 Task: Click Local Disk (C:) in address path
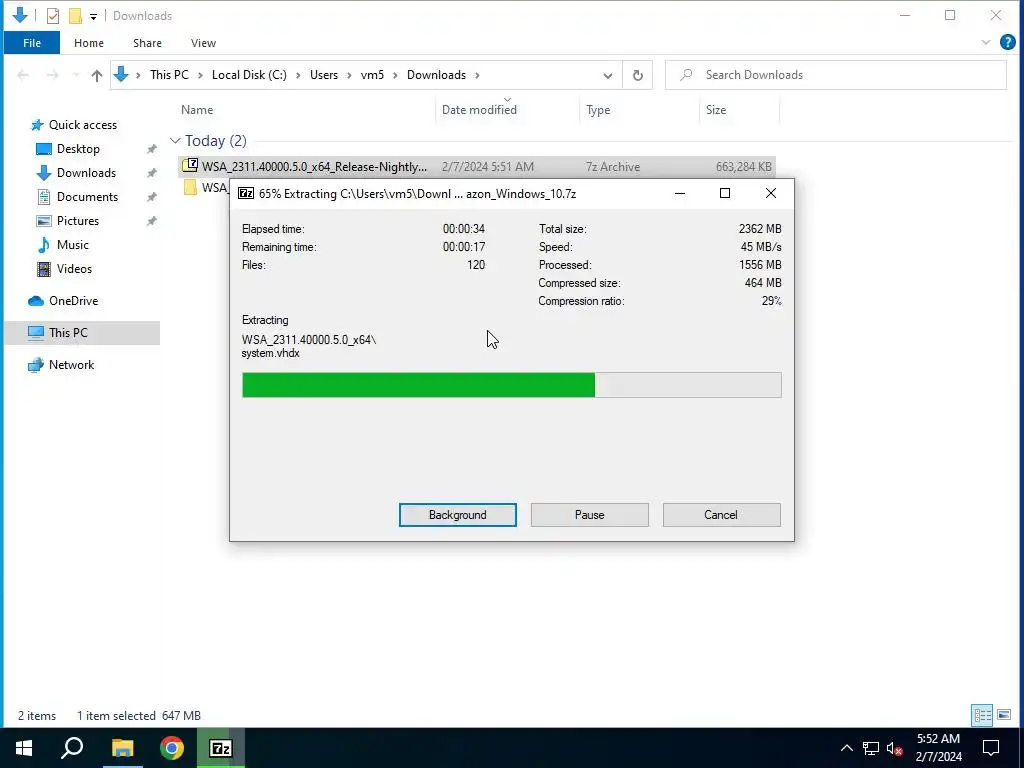point(249,75)
